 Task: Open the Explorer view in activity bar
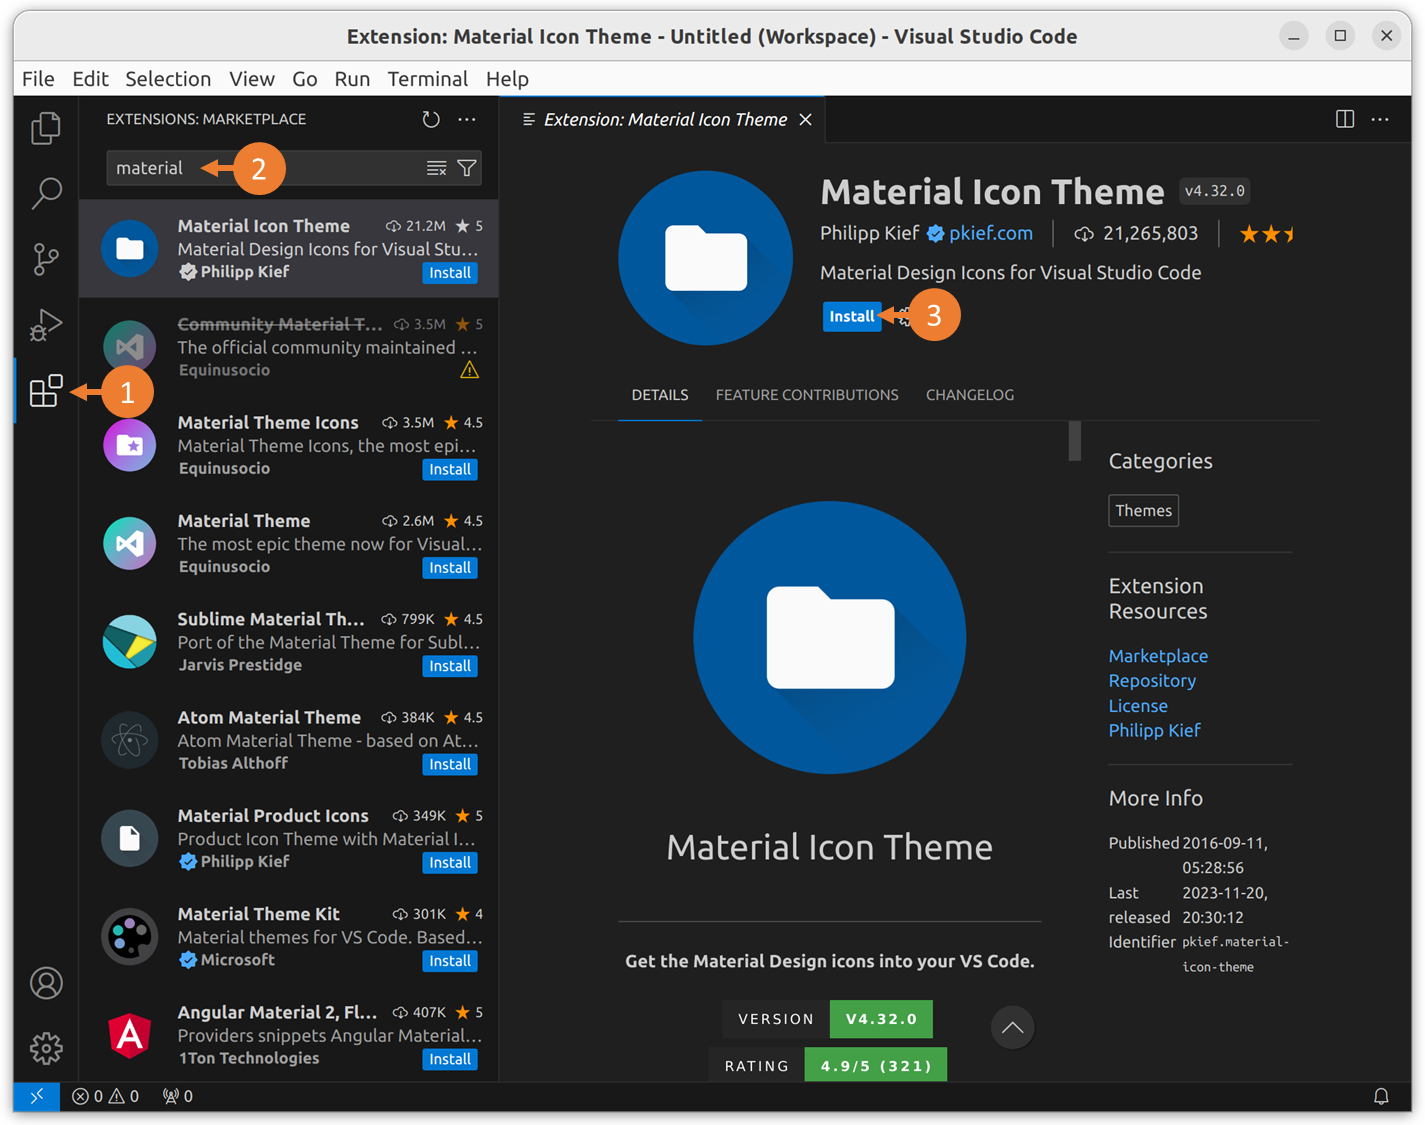[46, 128]
